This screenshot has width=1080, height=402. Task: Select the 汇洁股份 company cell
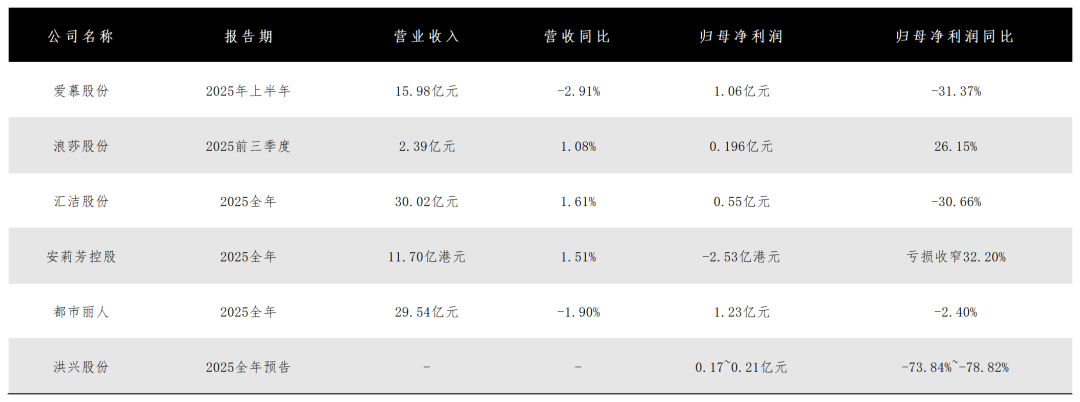[x=81, y=201]
